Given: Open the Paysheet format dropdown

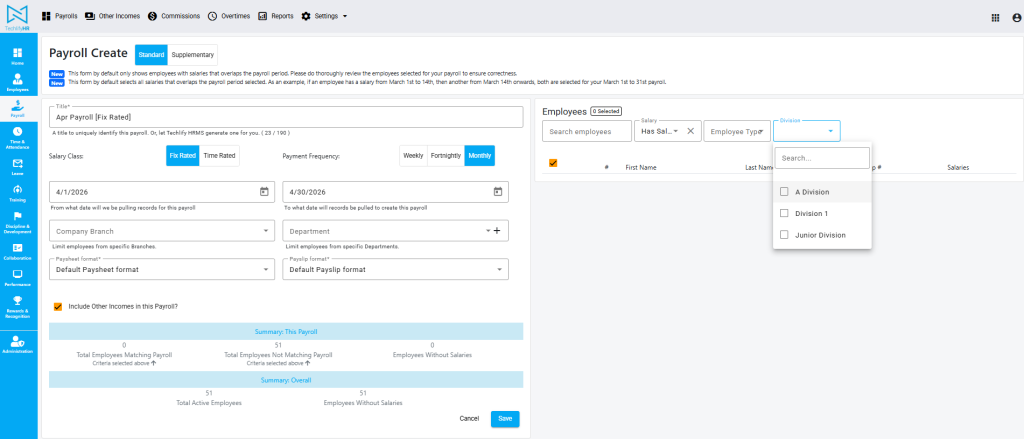Looking at the screenshot, I should pyautogui.click(x=266, y=270).
